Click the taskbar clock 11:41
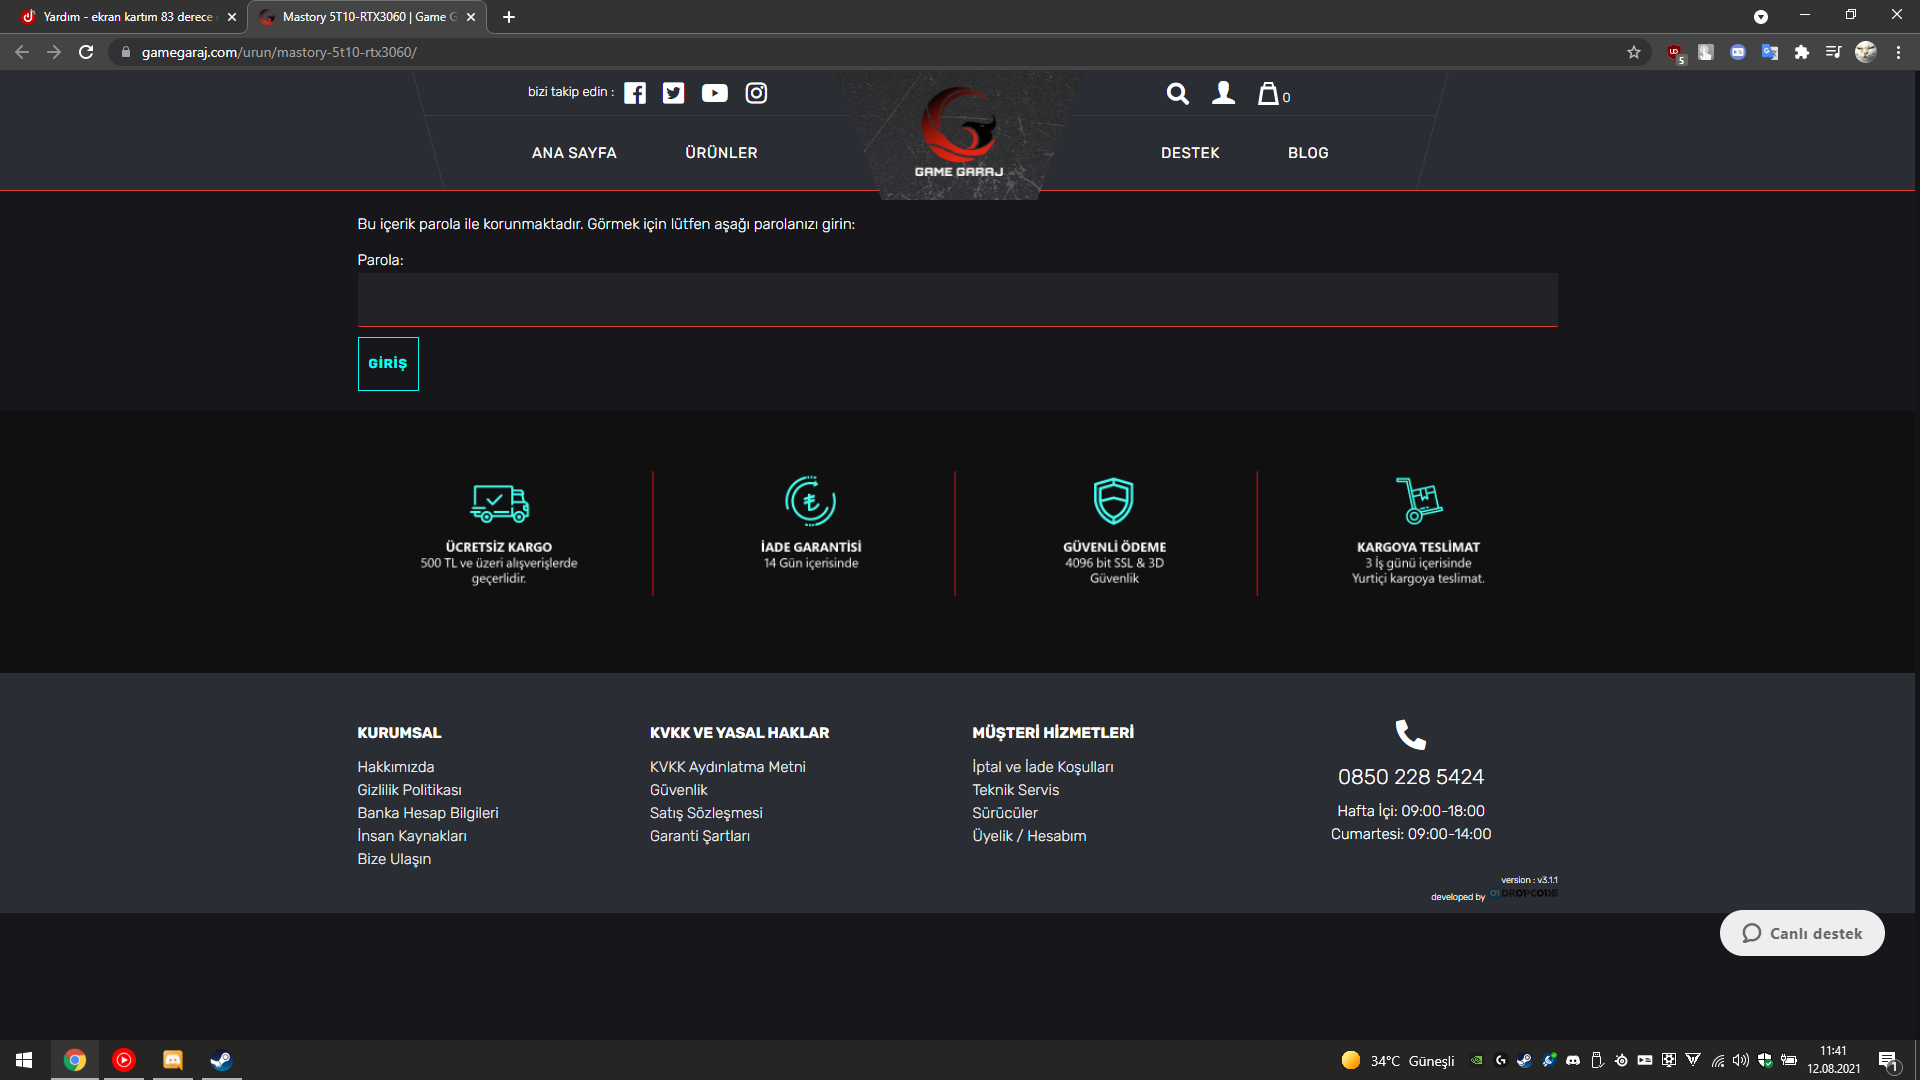This screenshot has height=1080, width=1920. [x=1833, y=1051]
